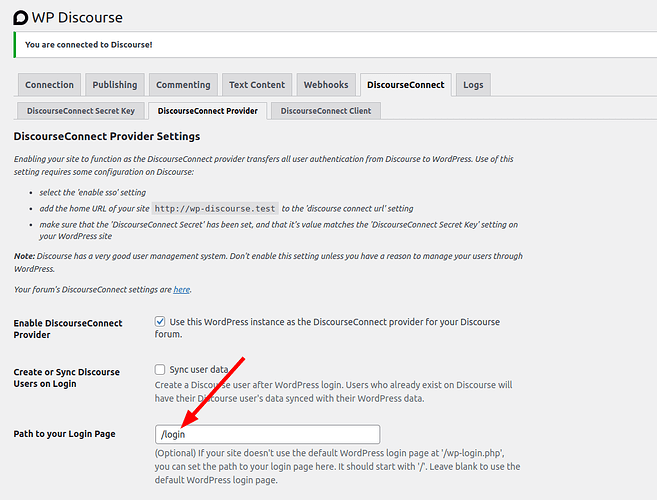Click the 'select the enable sso setting' bullet

tap(93, 192)
